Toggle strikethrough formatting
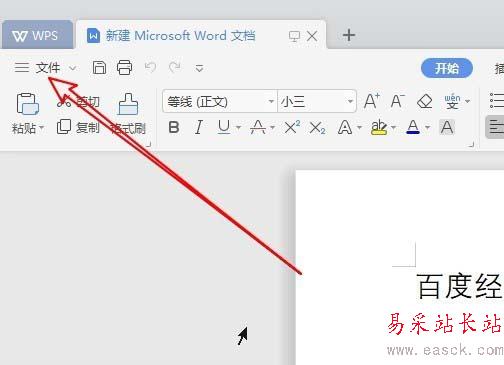 point(258,127)
